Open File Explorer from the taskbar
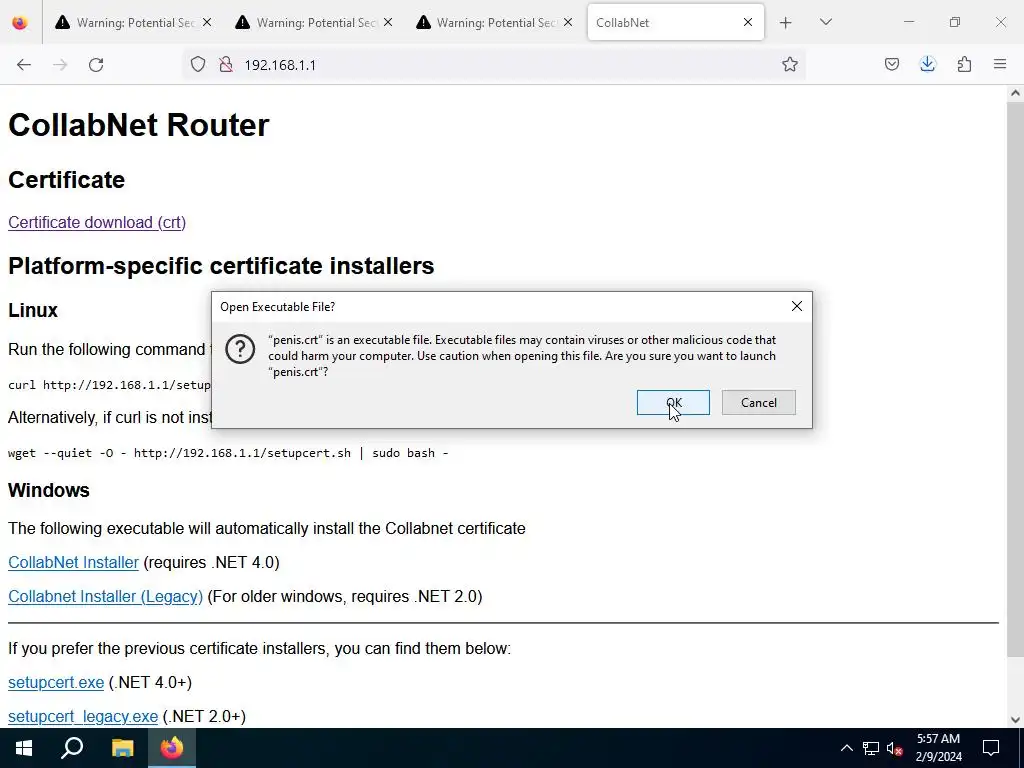This screenshot has height=768, width=1024. click(122, 748)
